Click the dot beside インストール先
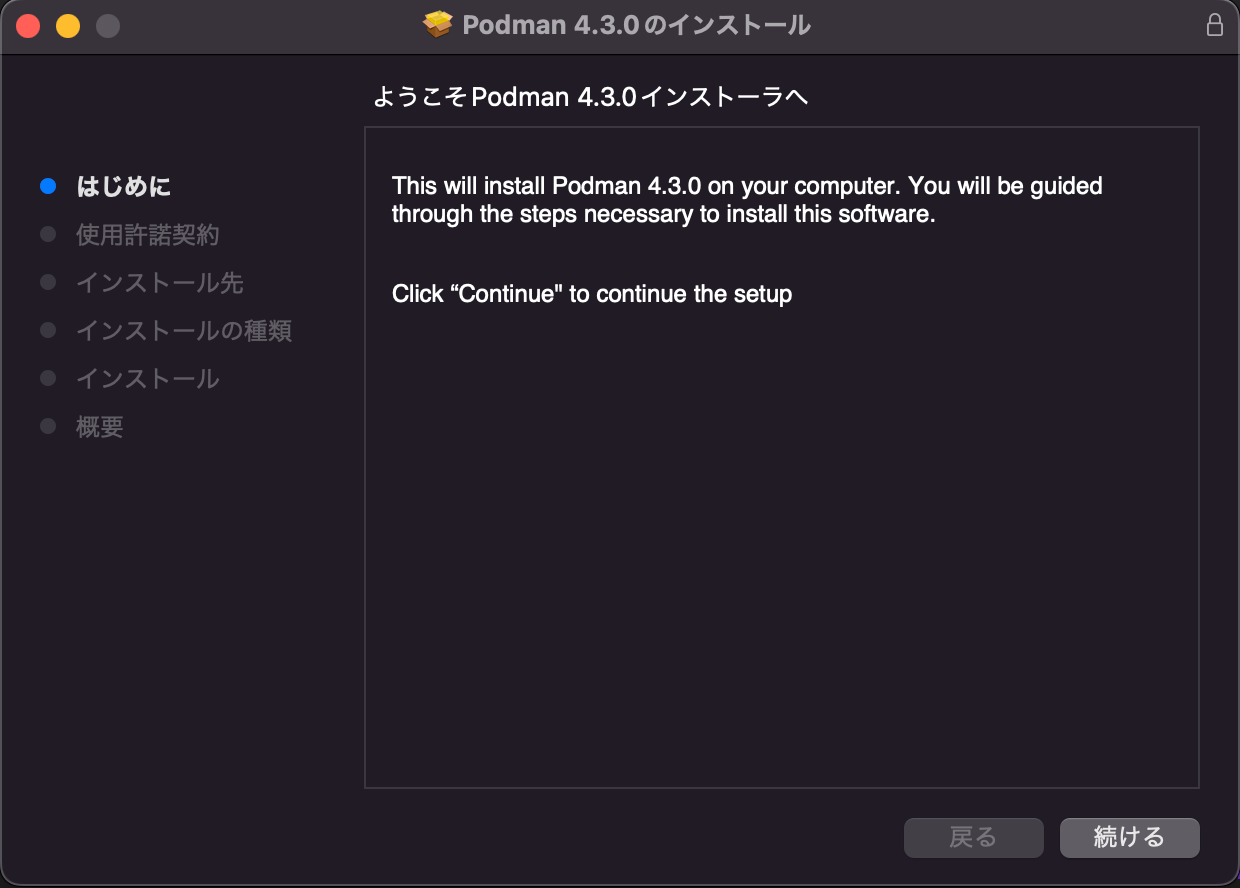The height and width of the screenshot is (888, 1240). (47, 282)
